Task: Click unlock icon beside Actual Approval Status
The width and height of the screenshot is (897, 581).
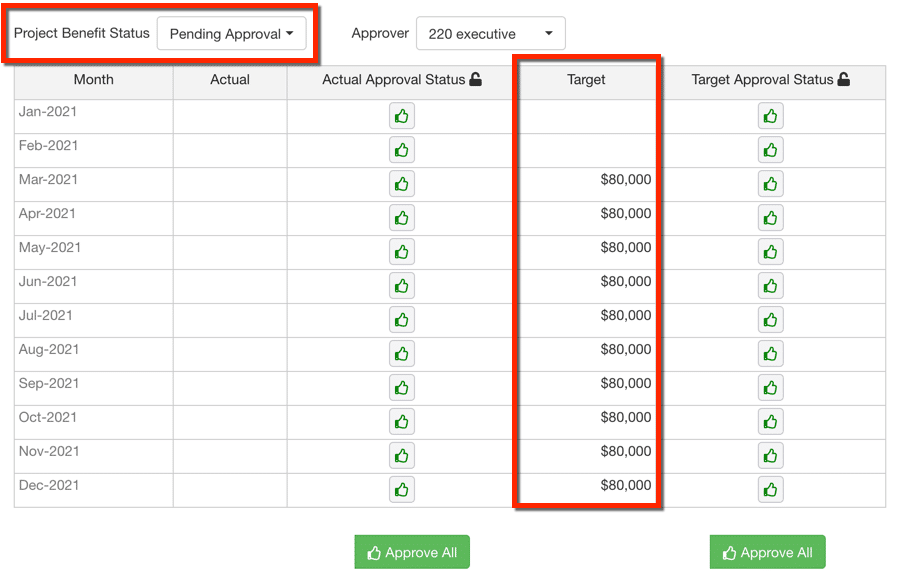Action: 475,79
